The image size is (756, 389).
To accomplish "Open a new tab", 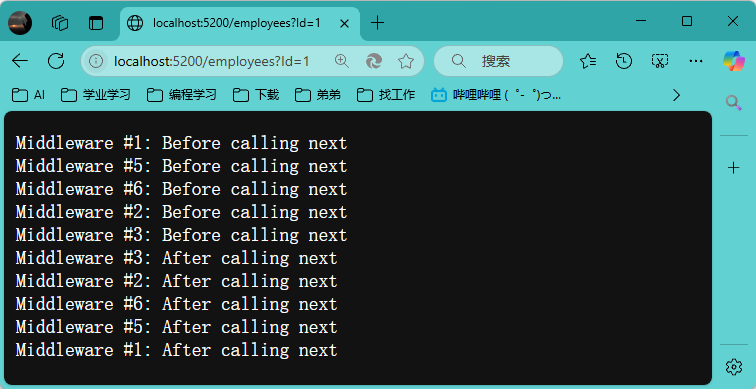I will point(378,23).
